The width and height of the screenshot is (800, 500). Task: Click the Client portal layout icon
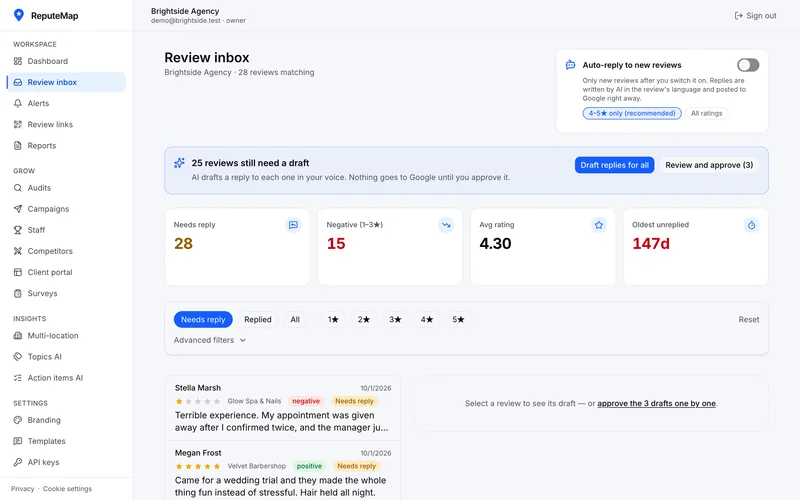point(18,272)
